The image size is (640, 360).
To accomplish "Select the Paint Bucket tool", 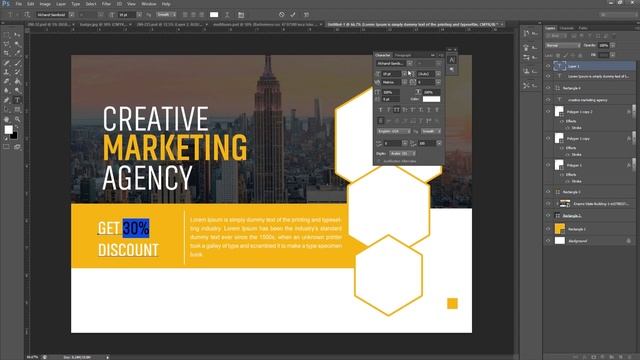I will [17, 81].
